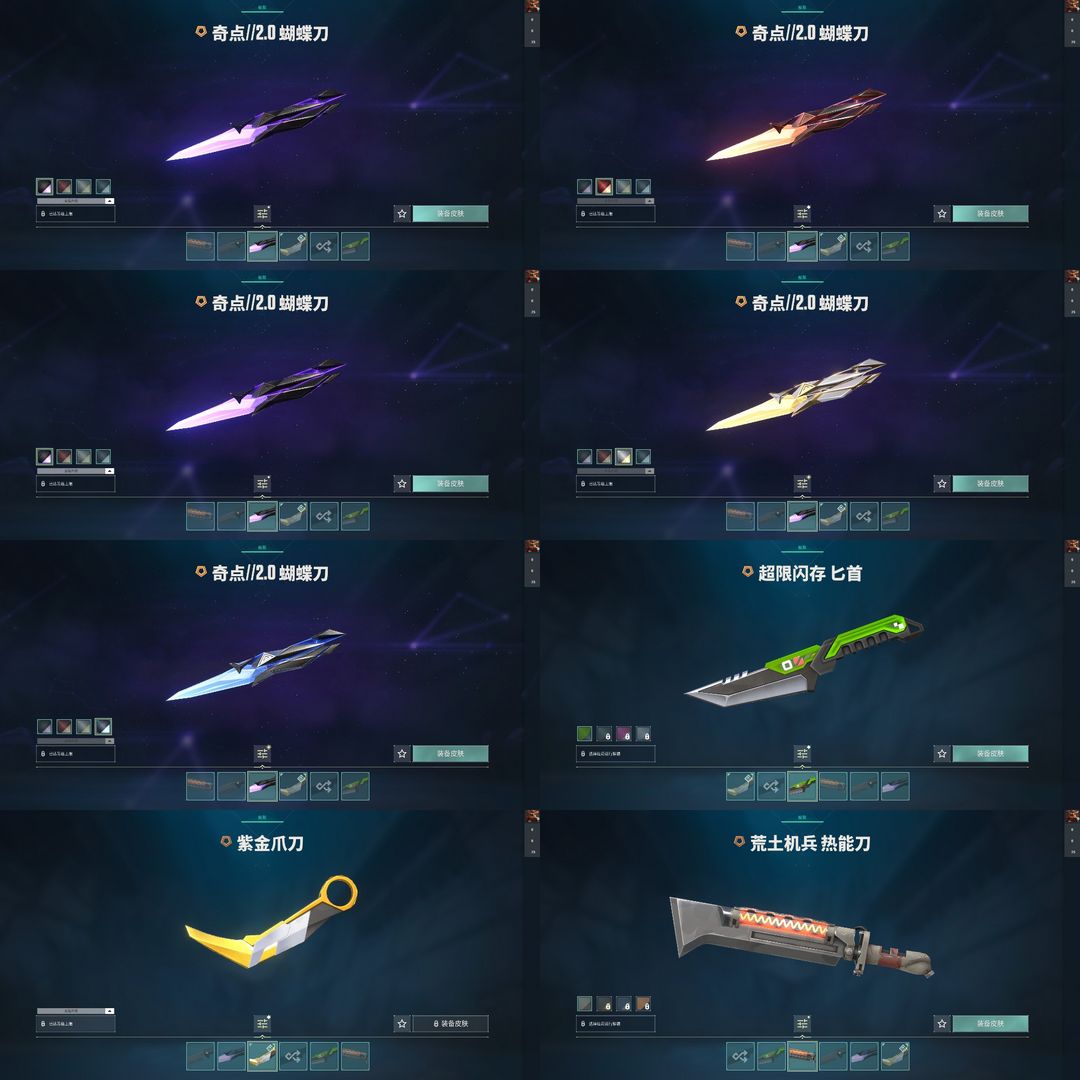Pick the locked purple variant swatch under 超限闪存 匕首
The image size is (1080, 1080).
[x=623, y=734]
